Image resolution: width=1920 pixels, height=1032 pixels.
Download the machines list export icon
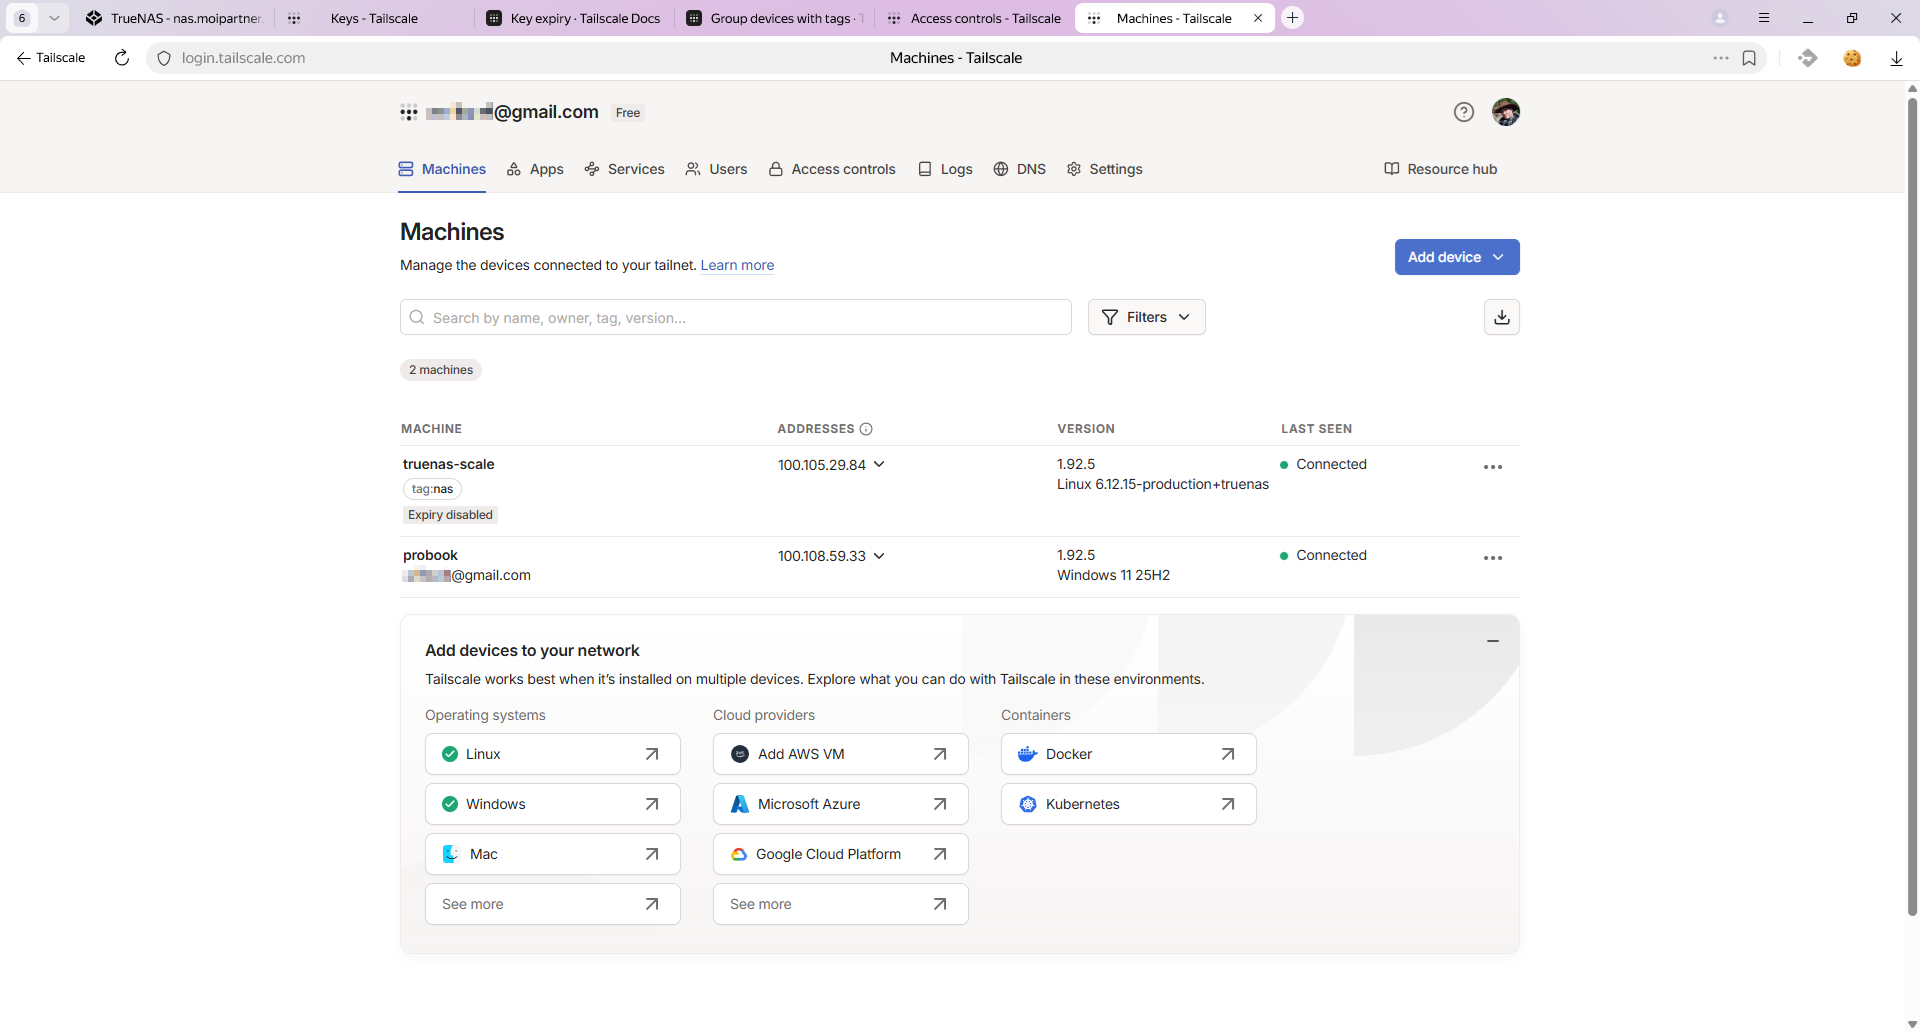click(1501, 317)
